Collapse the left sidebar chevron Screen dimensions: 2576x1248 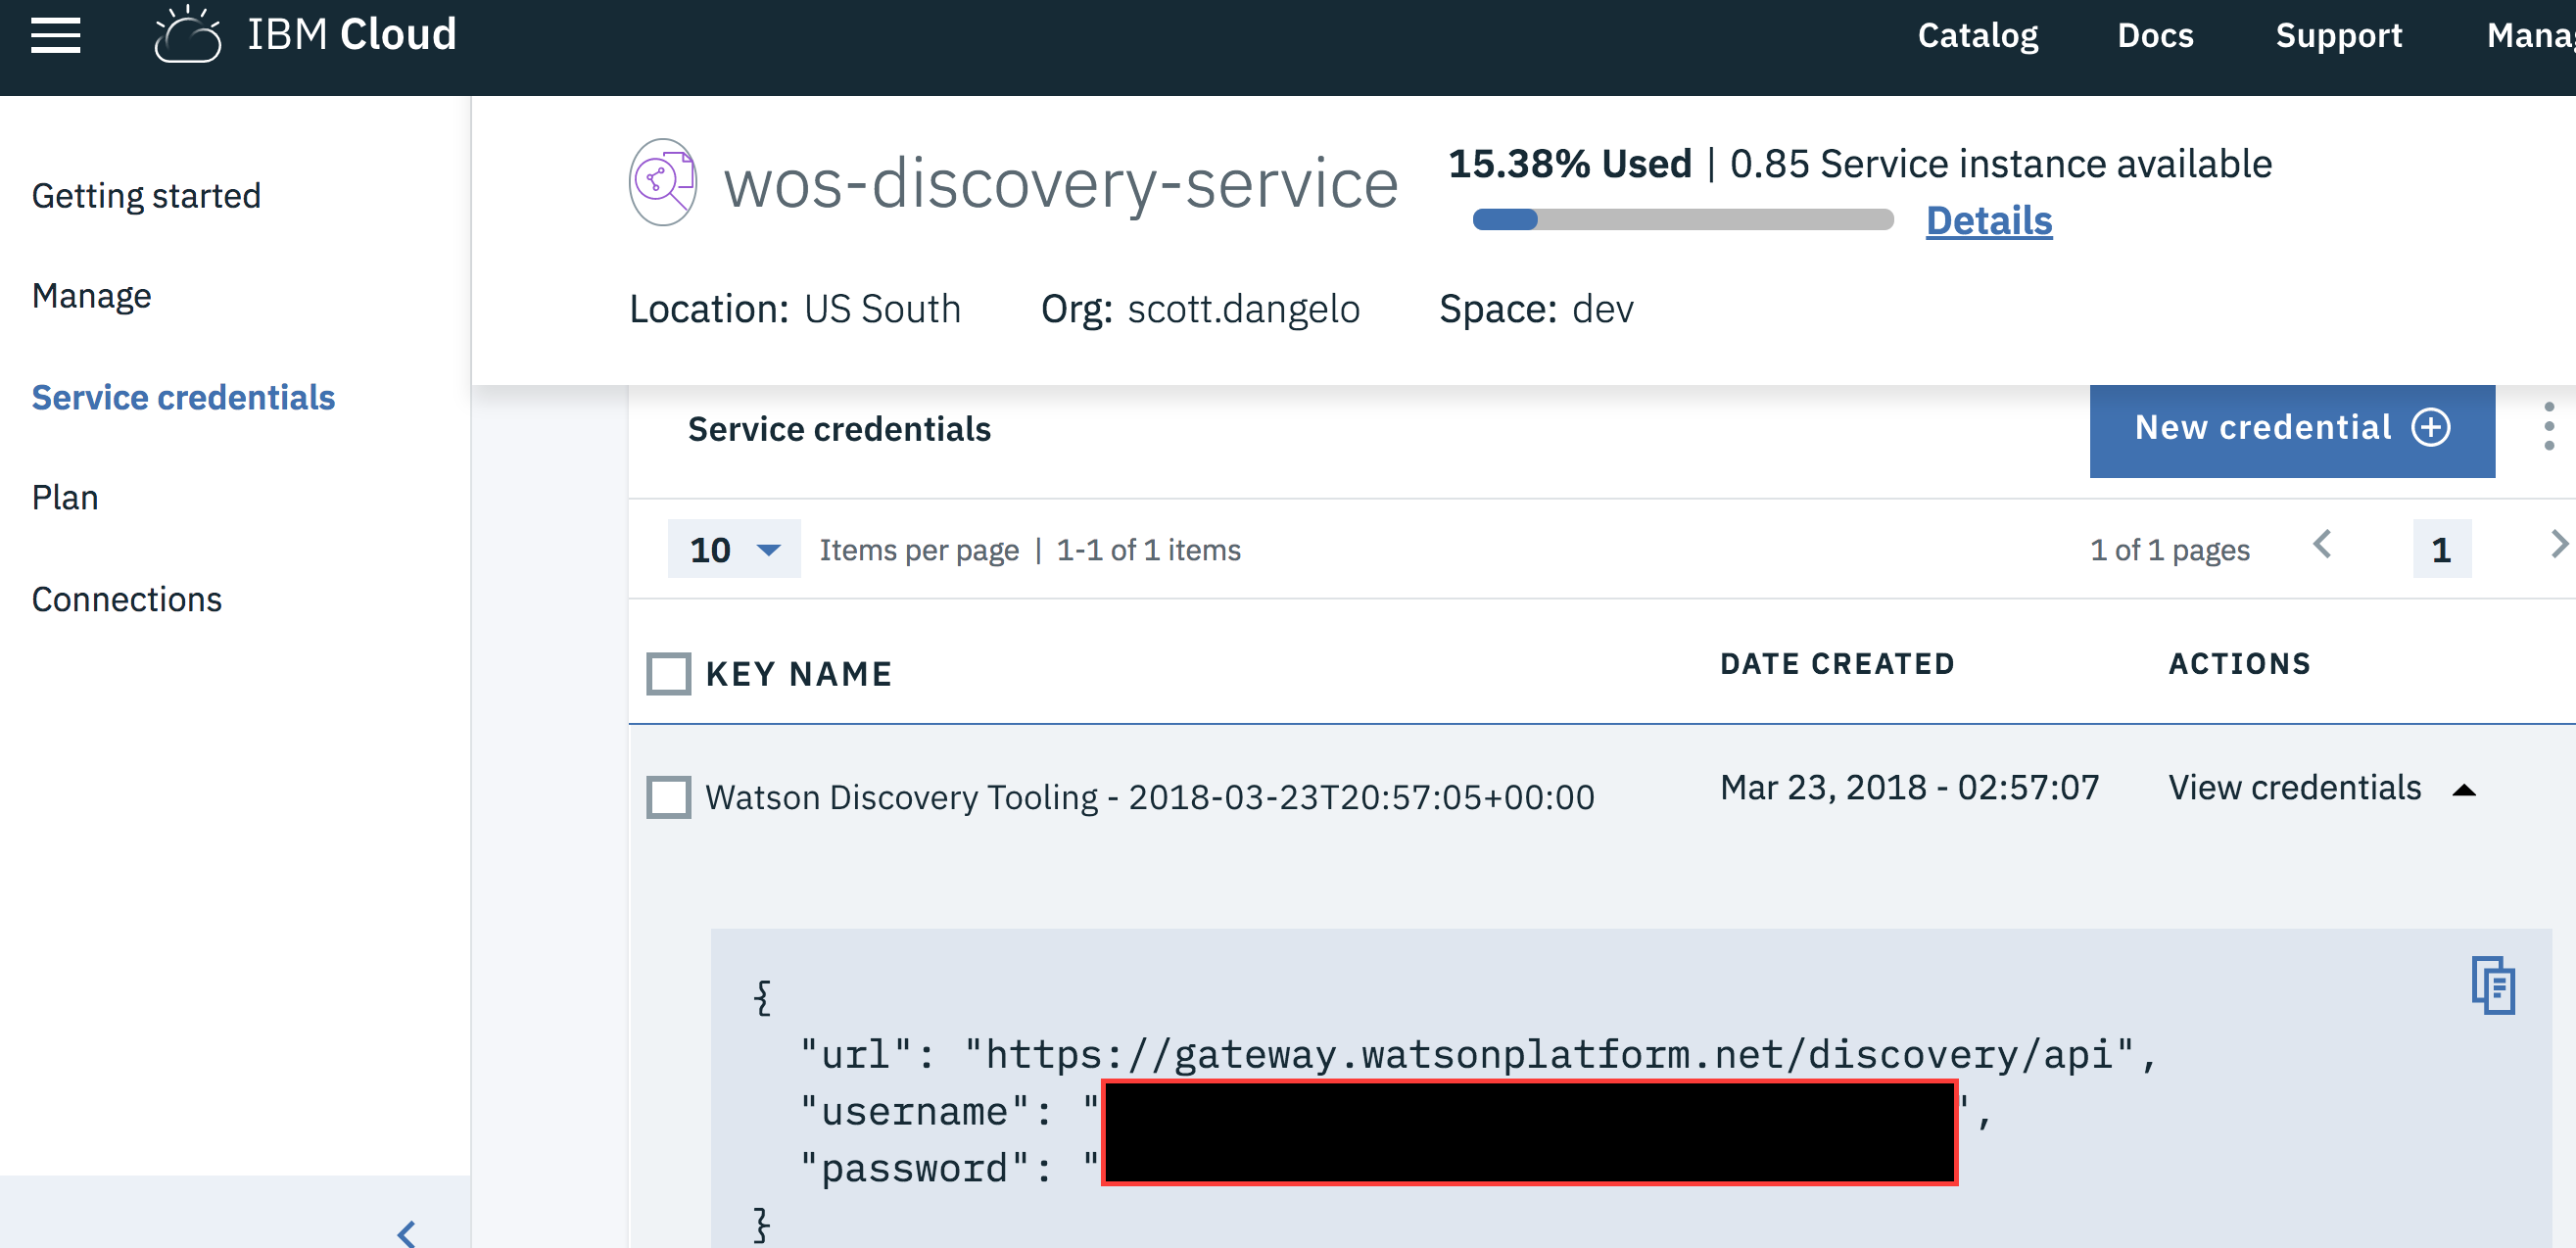click(x=407, y=1232)
